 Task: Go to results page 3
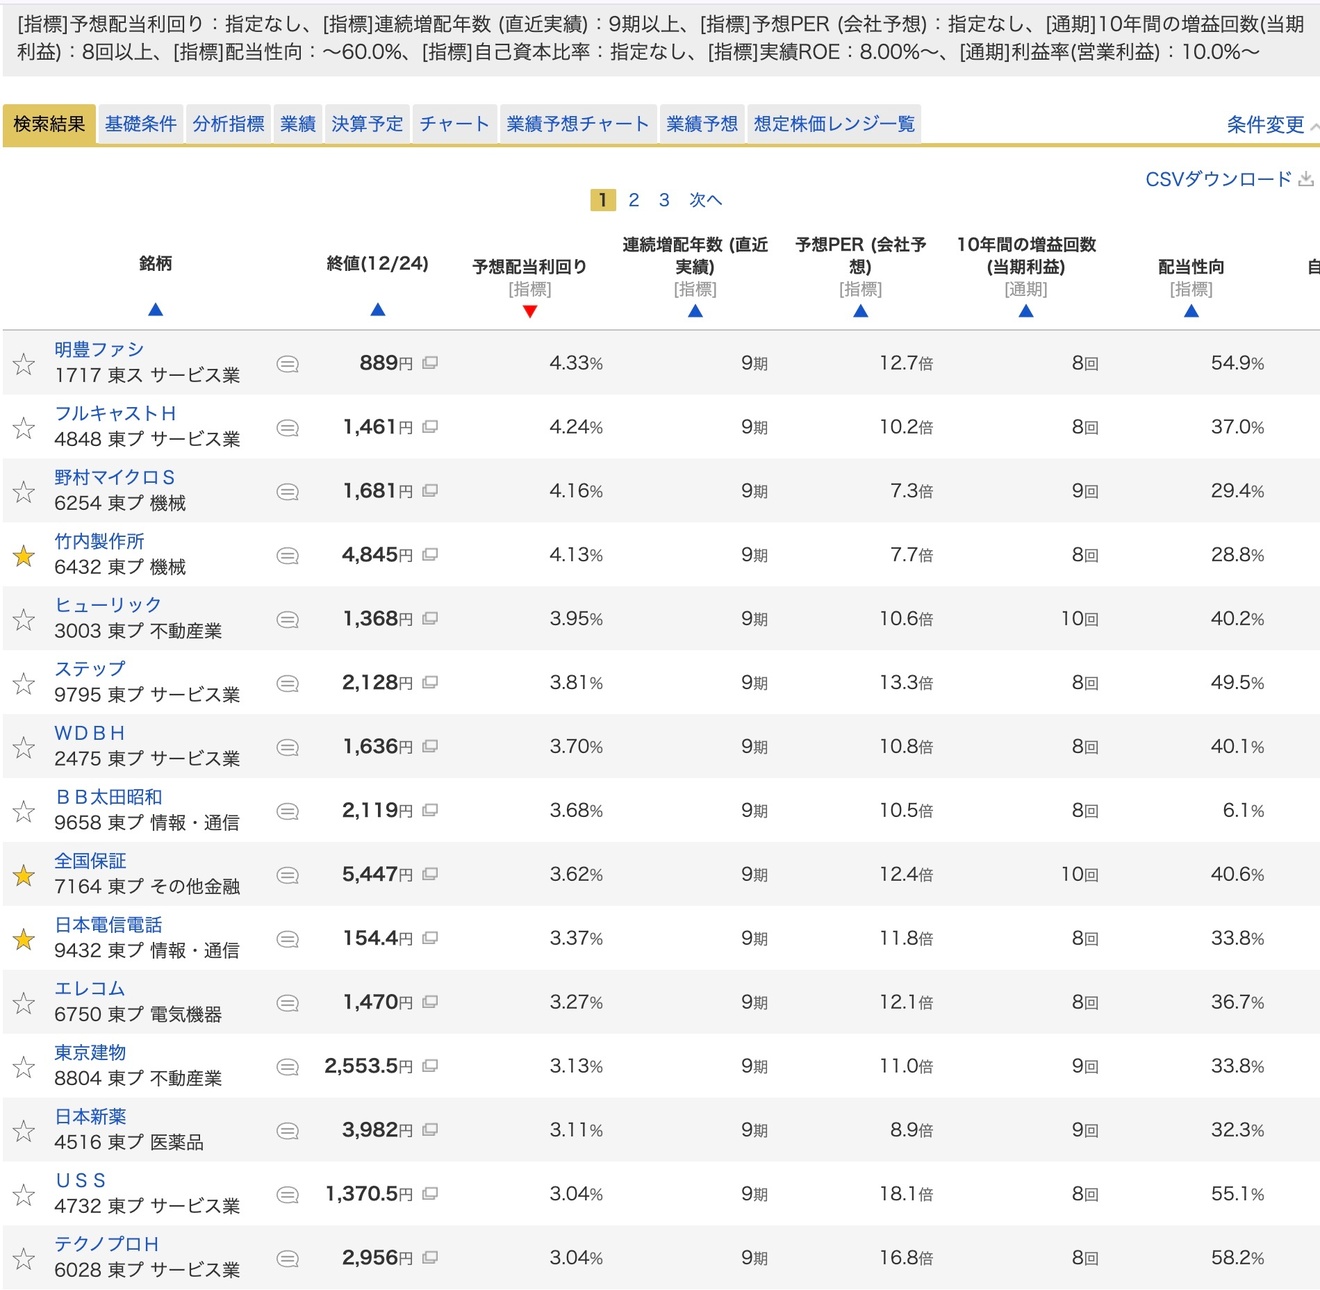coord(664,200)
